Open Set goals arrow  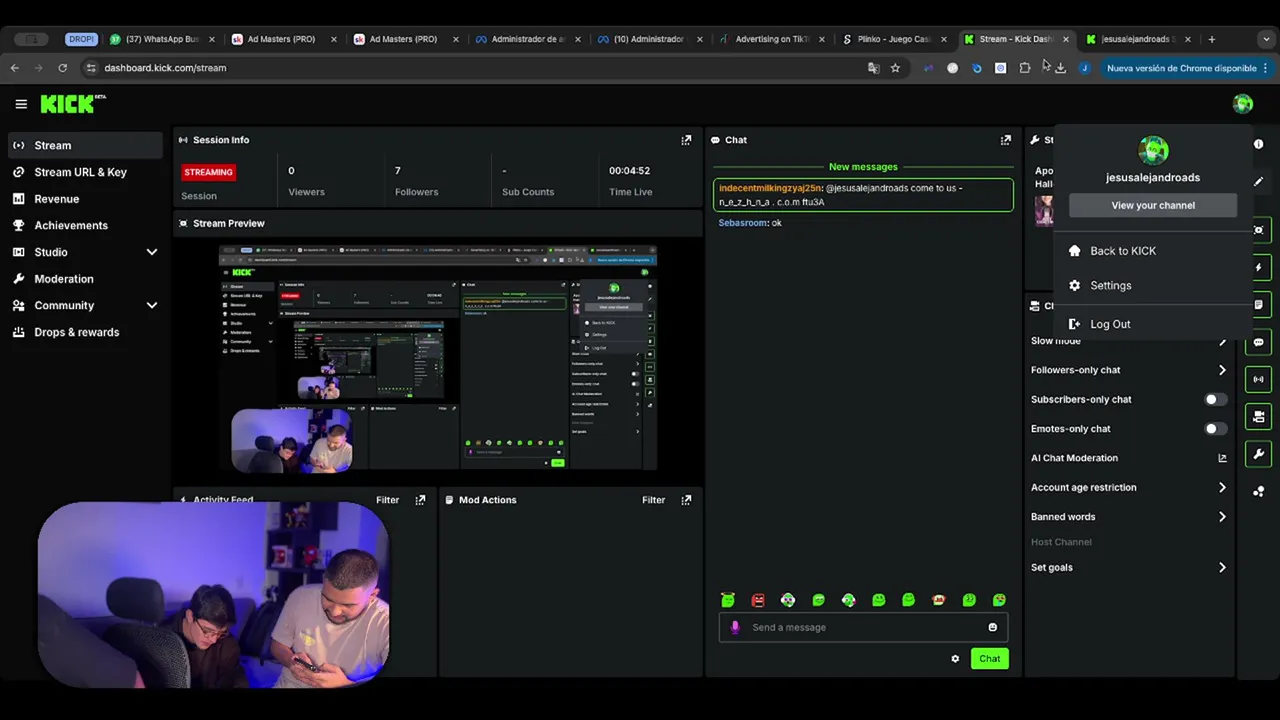pyautogui.click(x=1222, y=567)
